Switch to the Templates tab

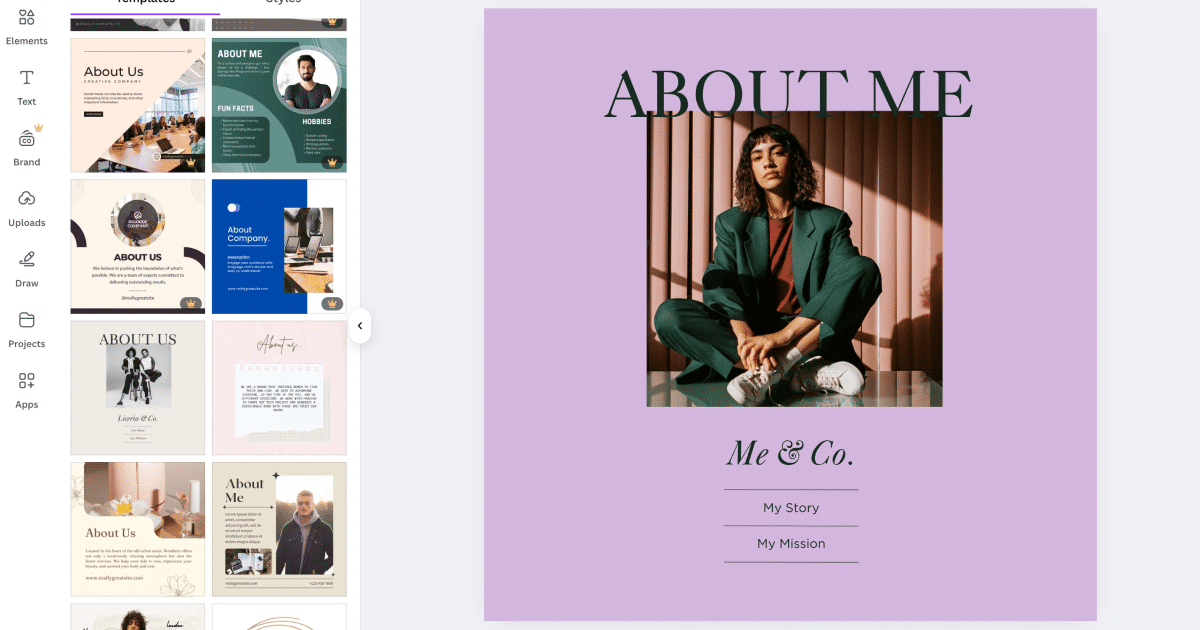[x=146, y=3]
